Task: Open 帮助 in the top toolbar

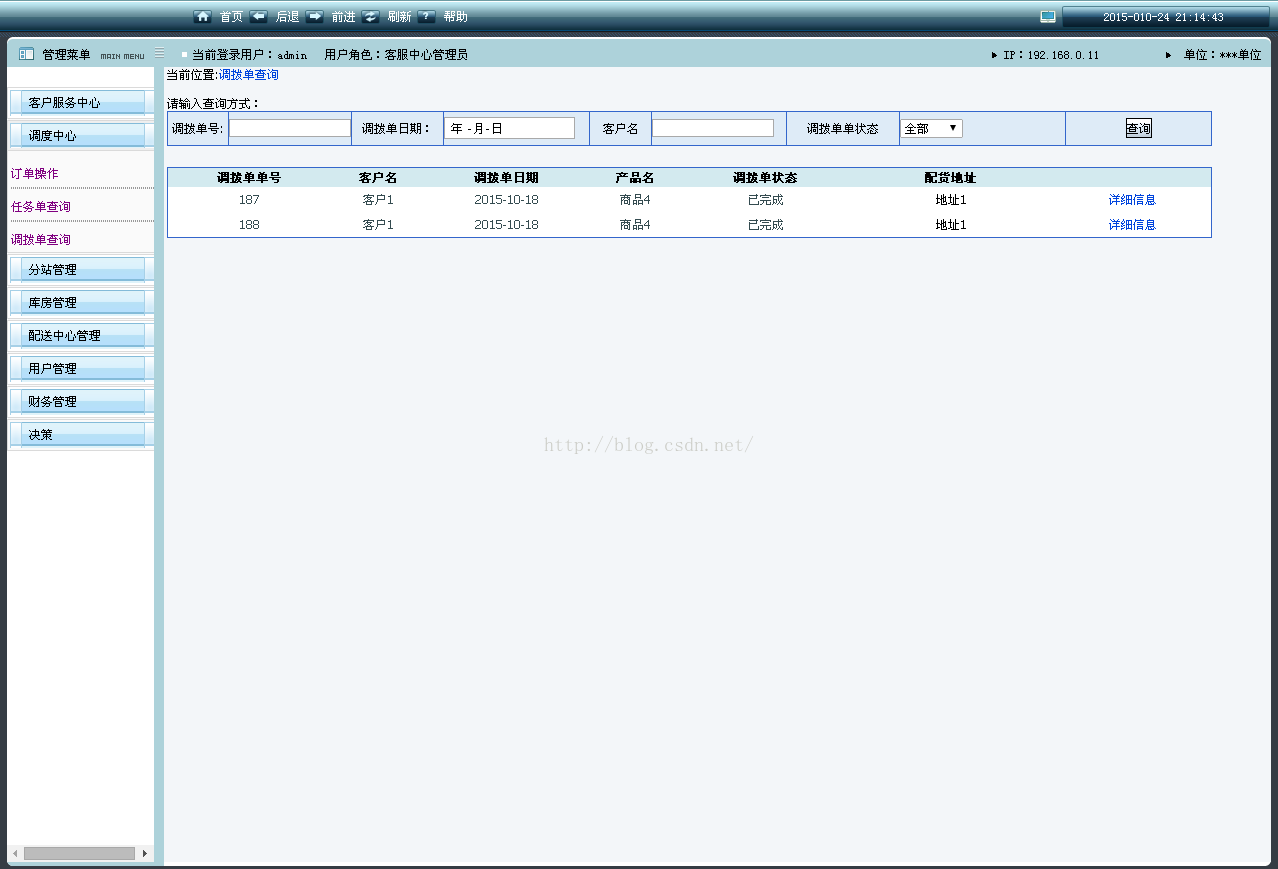Action: [x=455, y=17]
